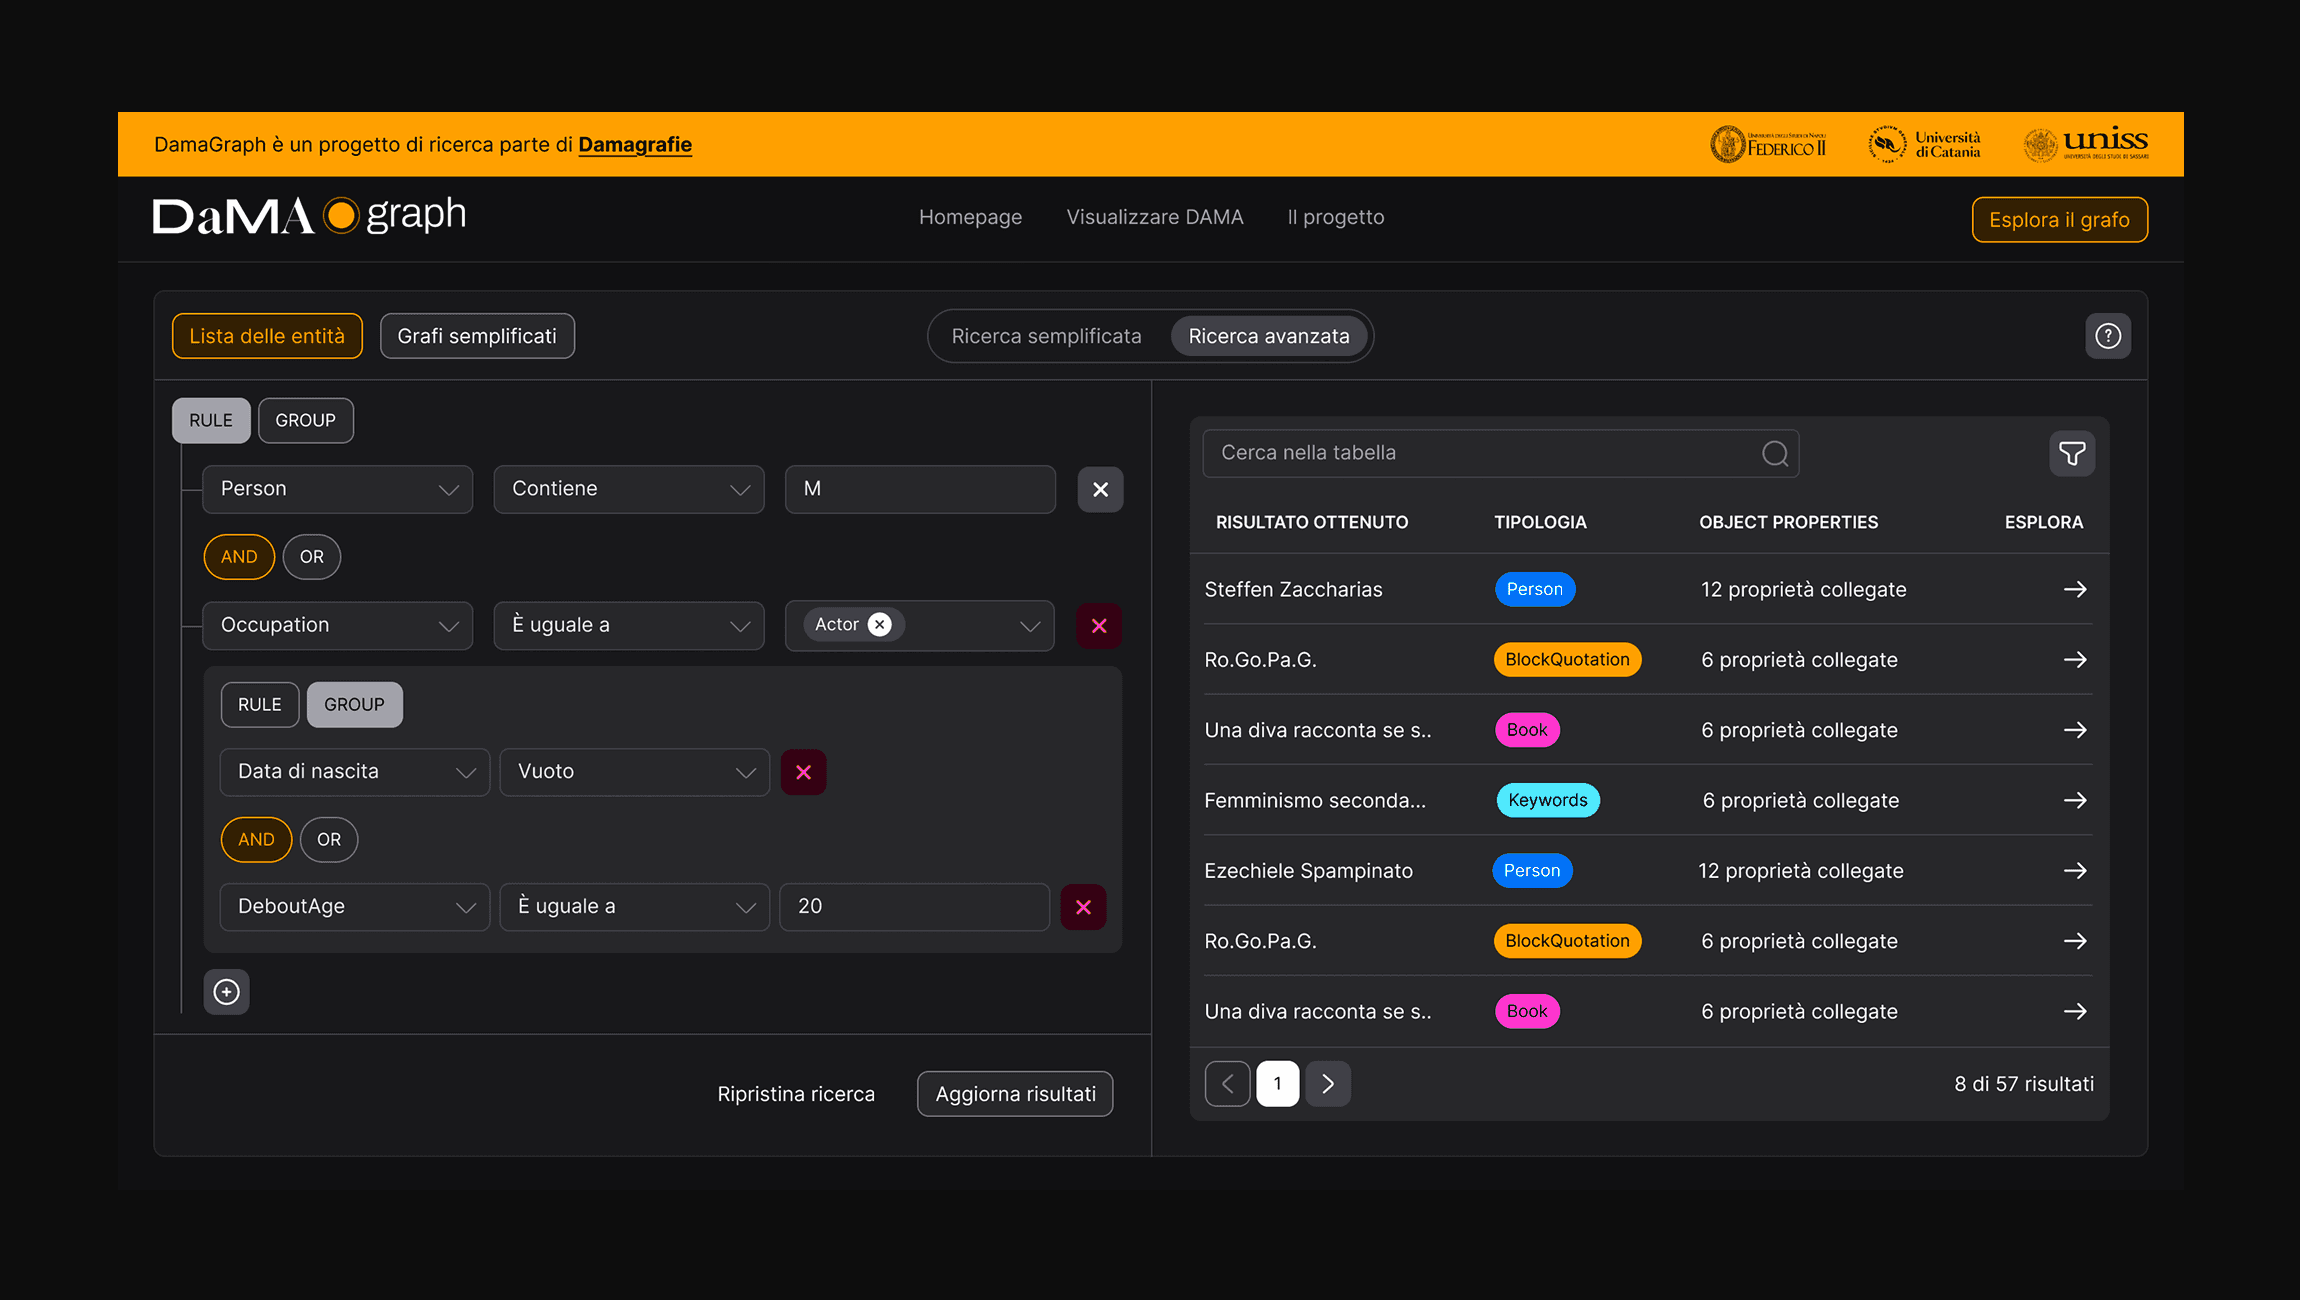Click the help question mark icon
Image resolution: width=2300 pixels, height=1300 pixels.
2108,336
